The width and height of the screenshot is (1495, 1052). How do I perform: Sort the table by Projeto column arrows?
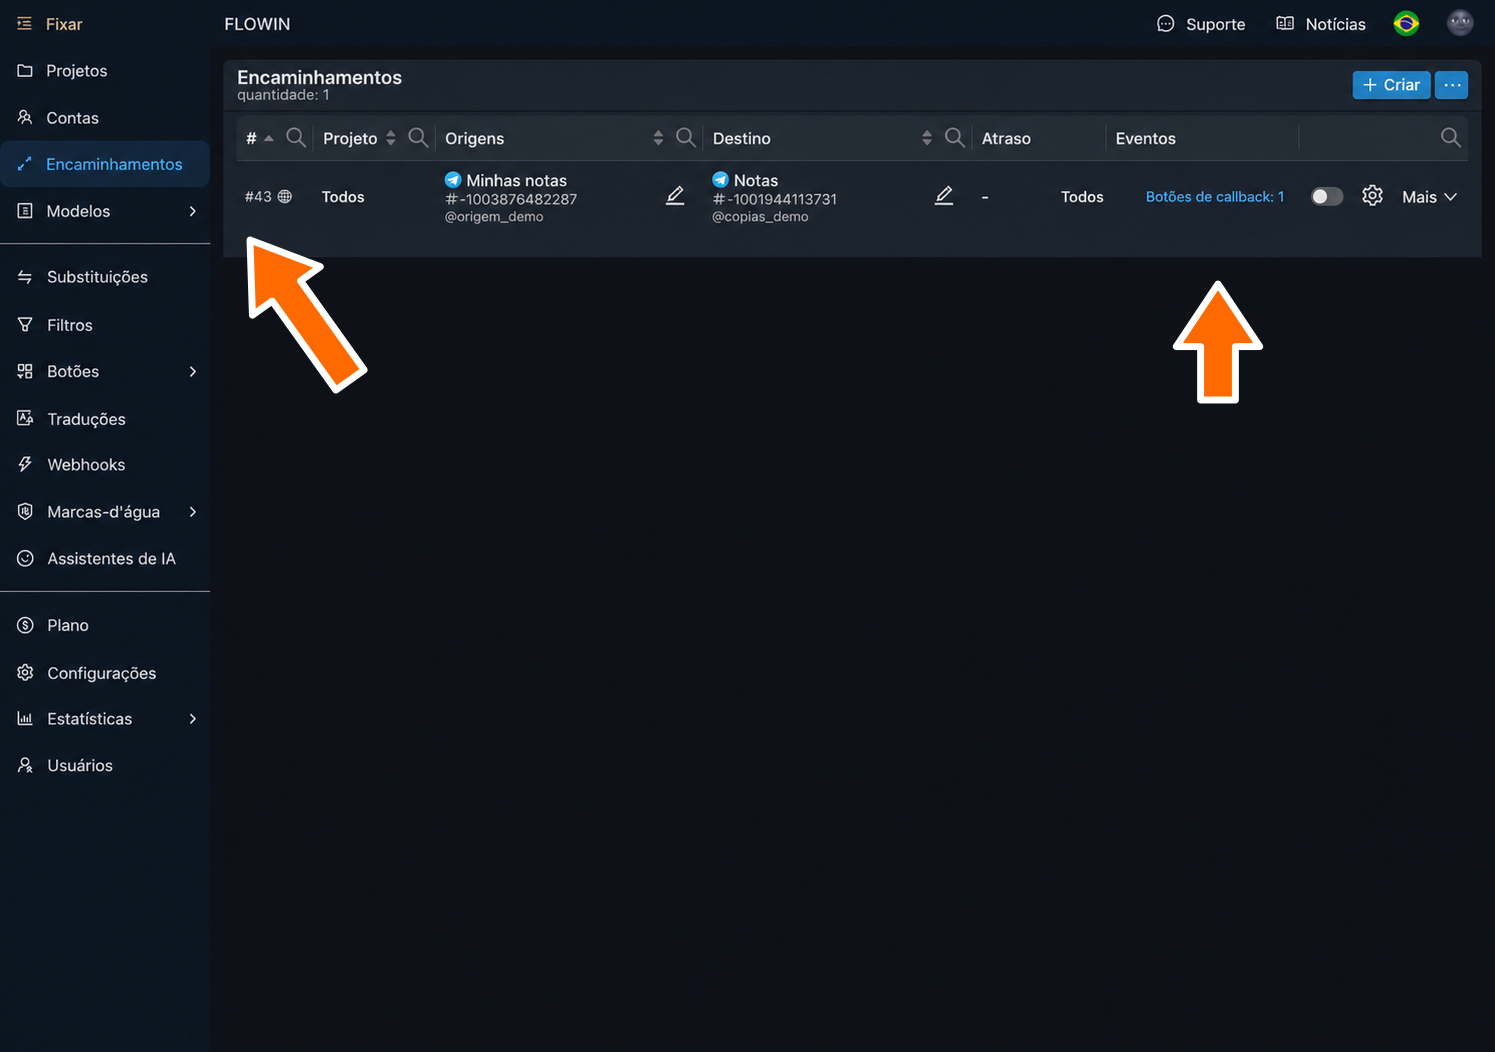point(391,138)
